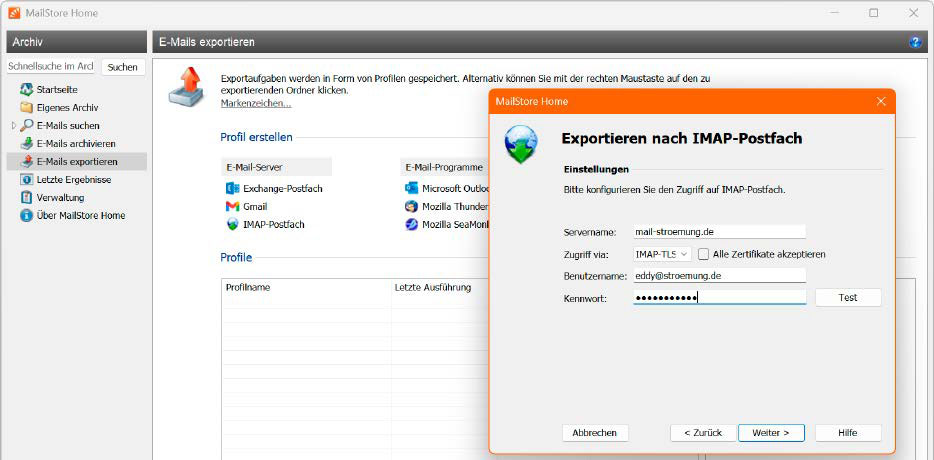The image size is (934, 460).
Task: Click the Weiter button
Action: tap(771, 433)
